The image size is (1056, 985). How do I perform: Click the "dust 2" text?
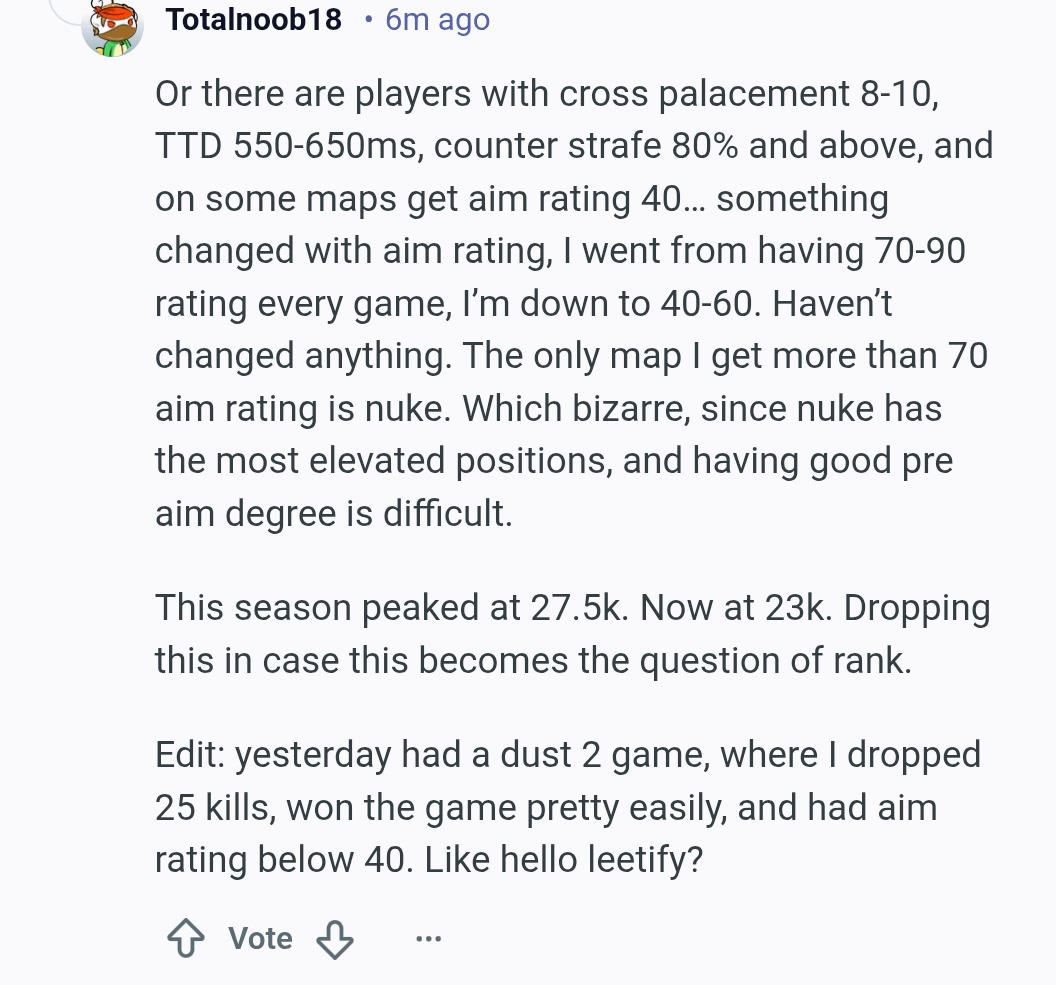click(x=550, y=754)
